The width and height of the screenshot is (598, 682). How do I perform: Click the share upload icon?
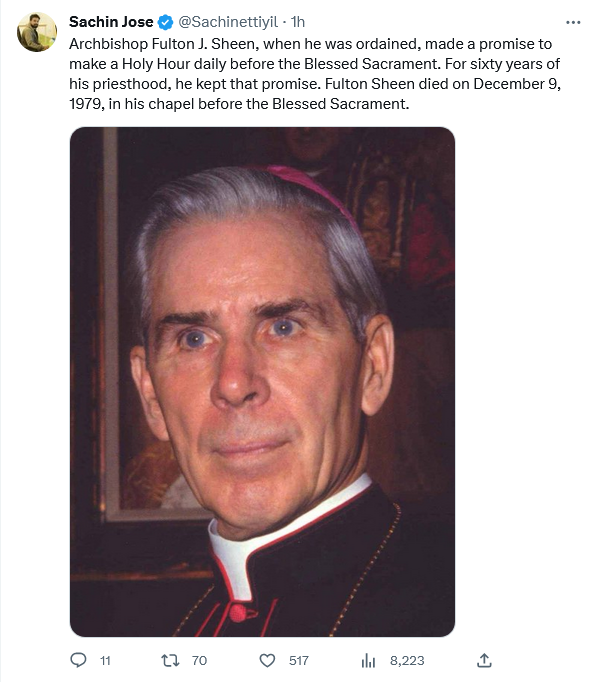(x=484, y=660)
